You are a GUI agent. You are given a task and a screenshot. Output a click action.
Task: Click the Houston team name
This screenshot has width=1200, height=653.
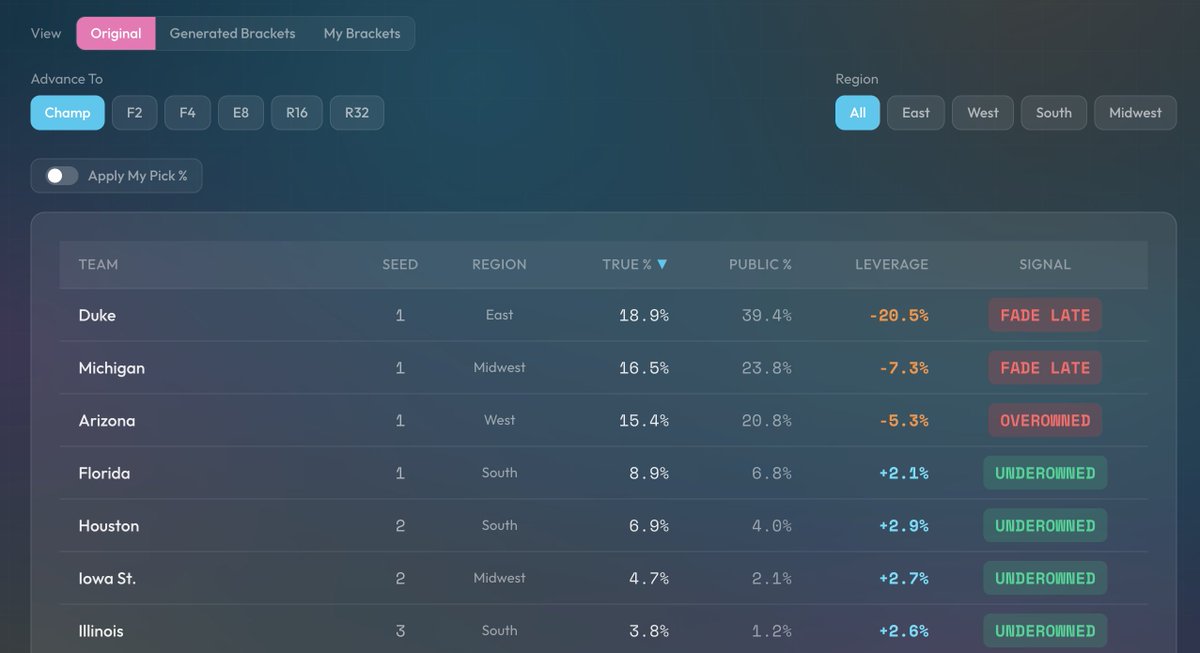108,526
